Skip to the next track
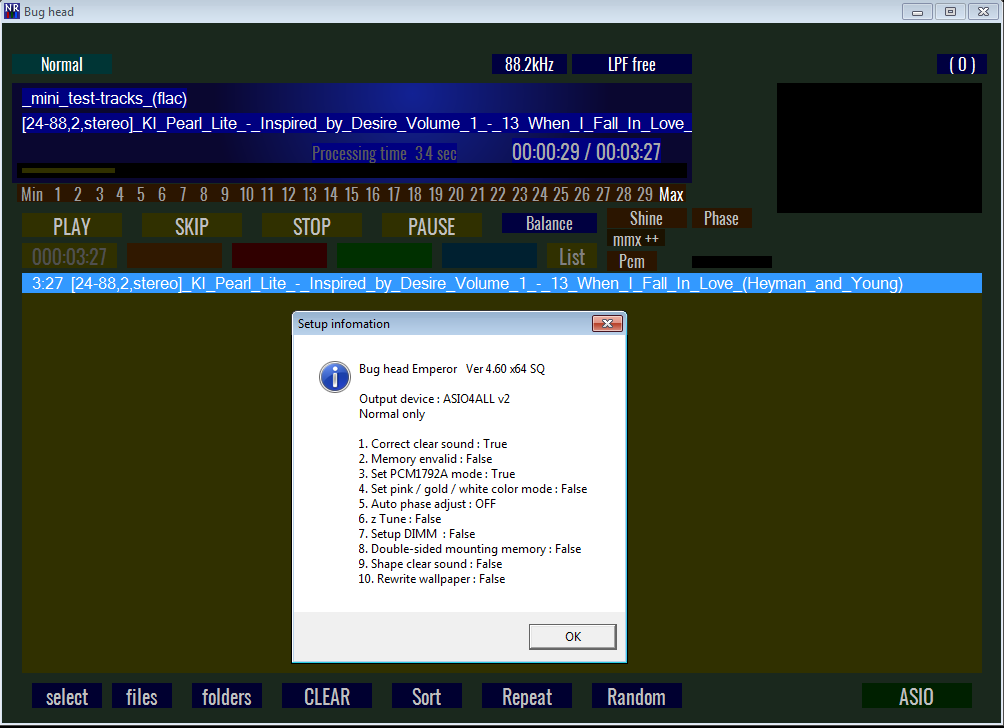This screenshot has height=728, width=1004. tap(191, 226)
